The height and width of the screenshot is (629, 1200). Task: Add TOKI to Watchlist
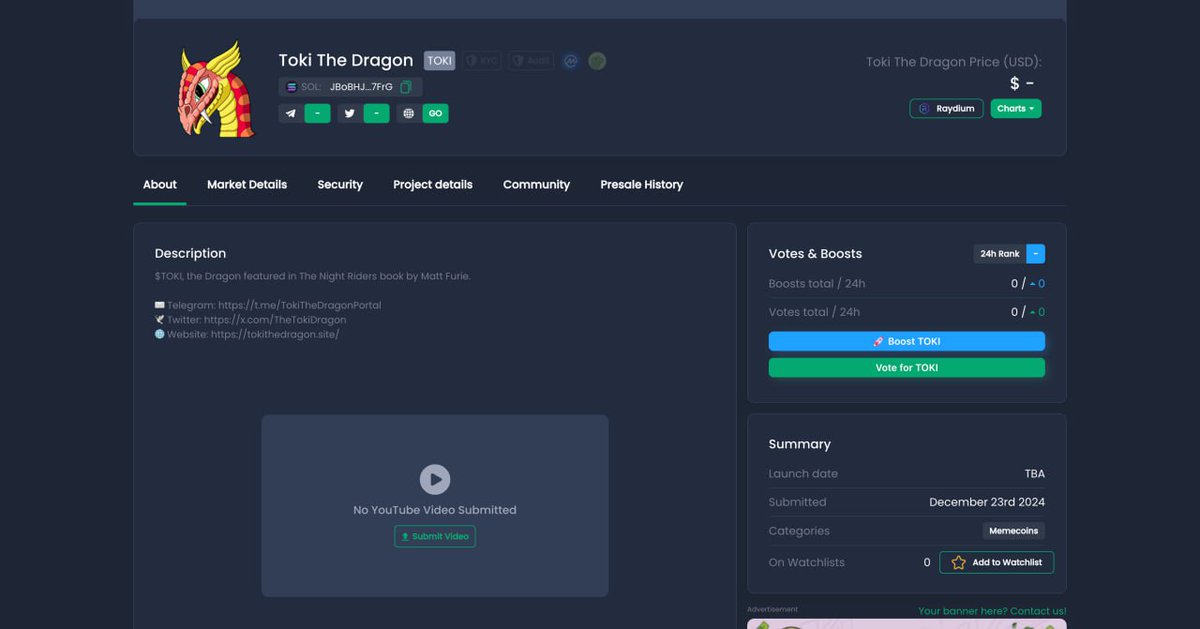[x=996, y=562]
